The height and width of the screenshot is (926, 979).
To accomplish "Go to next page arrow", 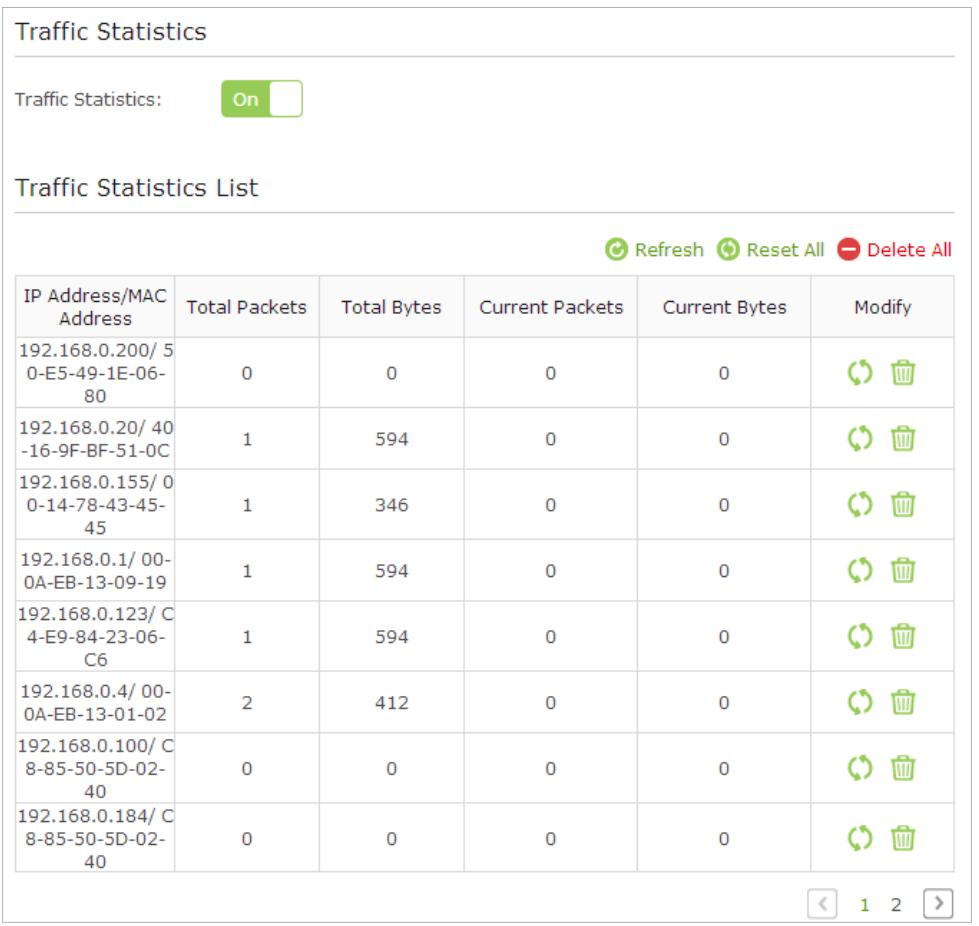I will pyautogui.click(x=938, y=904).
